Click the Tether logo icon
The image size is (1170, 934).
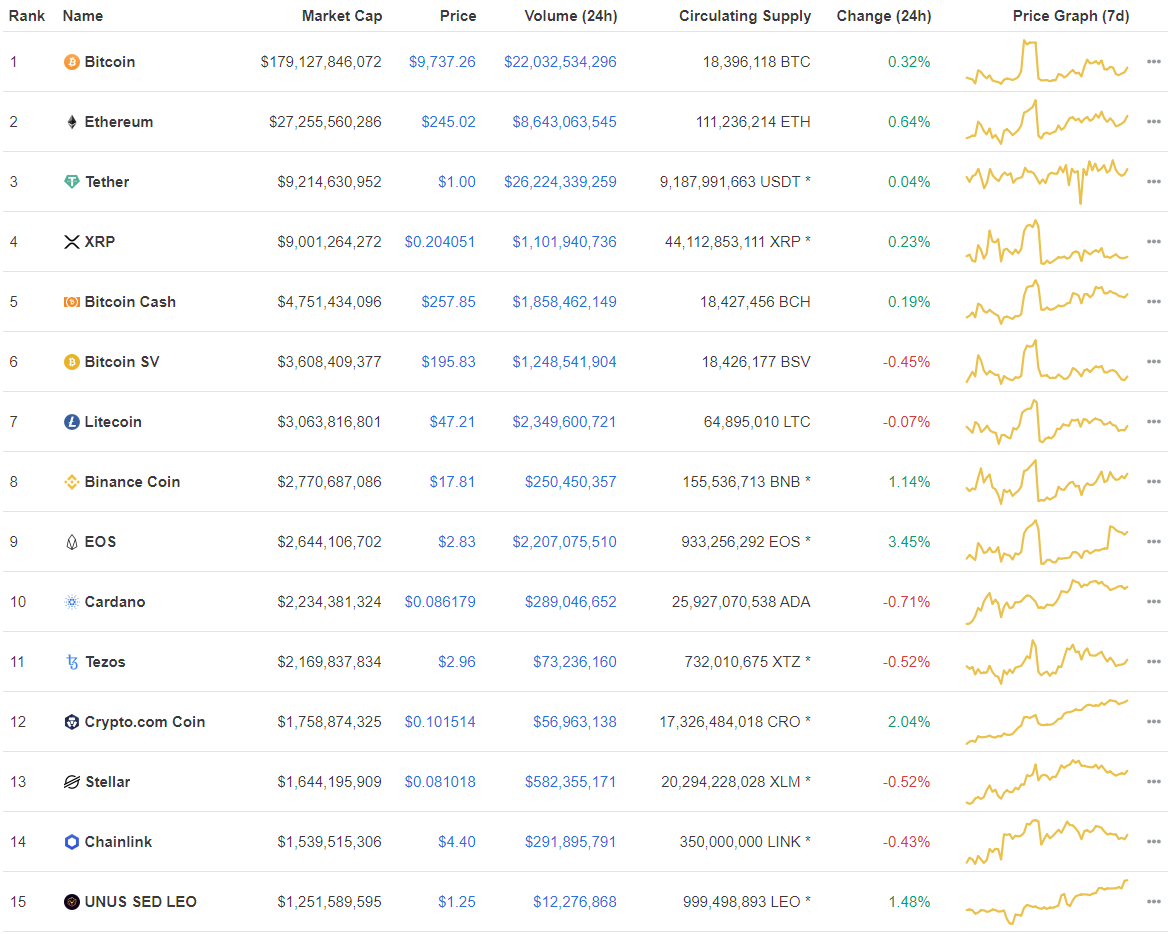coord(72,182)
